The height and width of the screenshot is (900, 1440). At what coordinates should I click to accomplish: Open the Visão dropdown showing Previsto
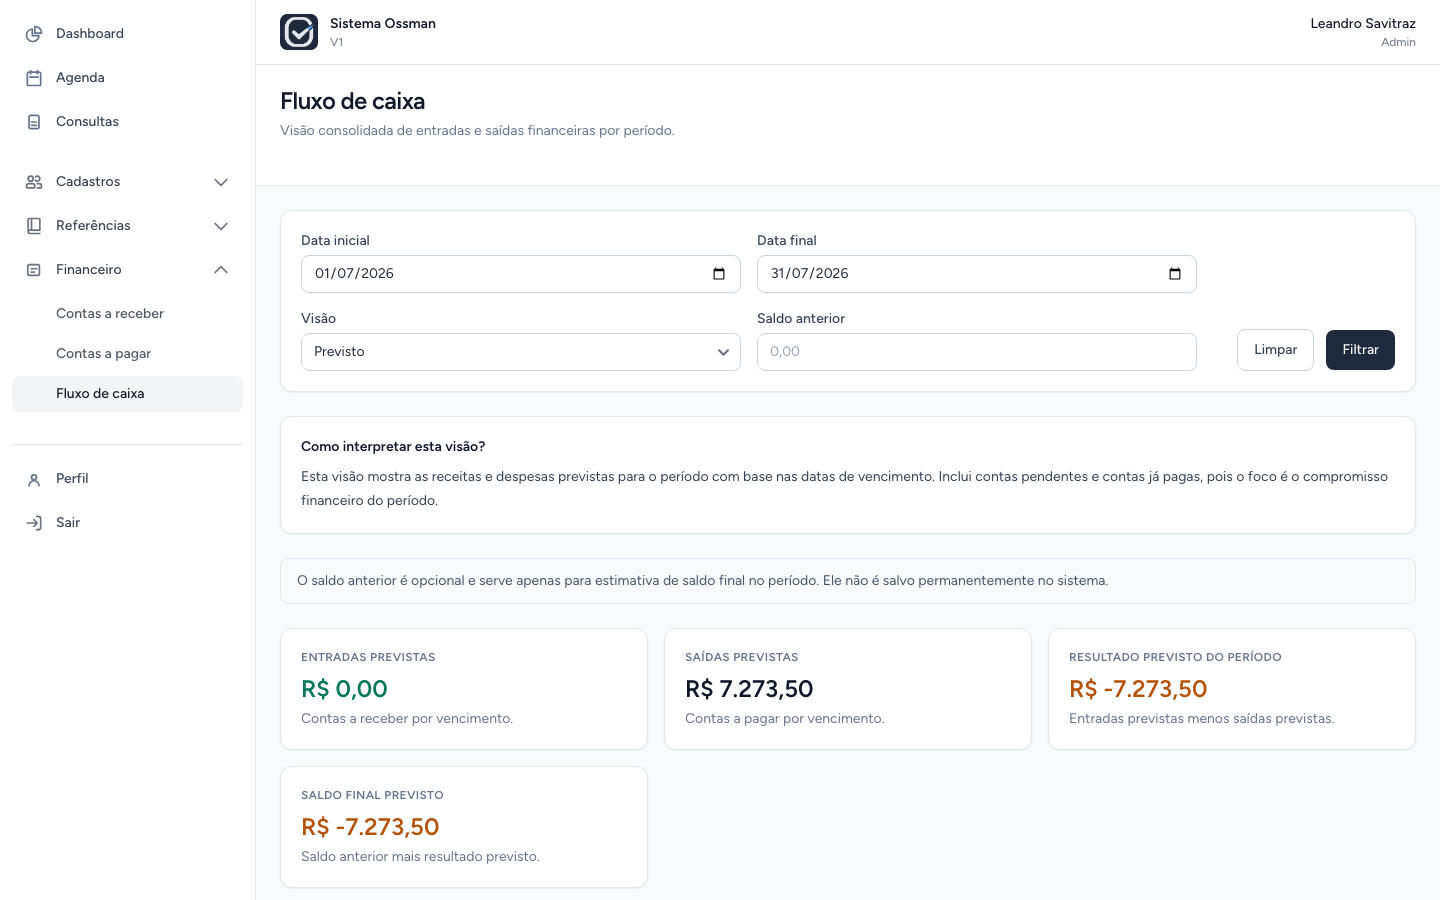(x=521, y=352)
